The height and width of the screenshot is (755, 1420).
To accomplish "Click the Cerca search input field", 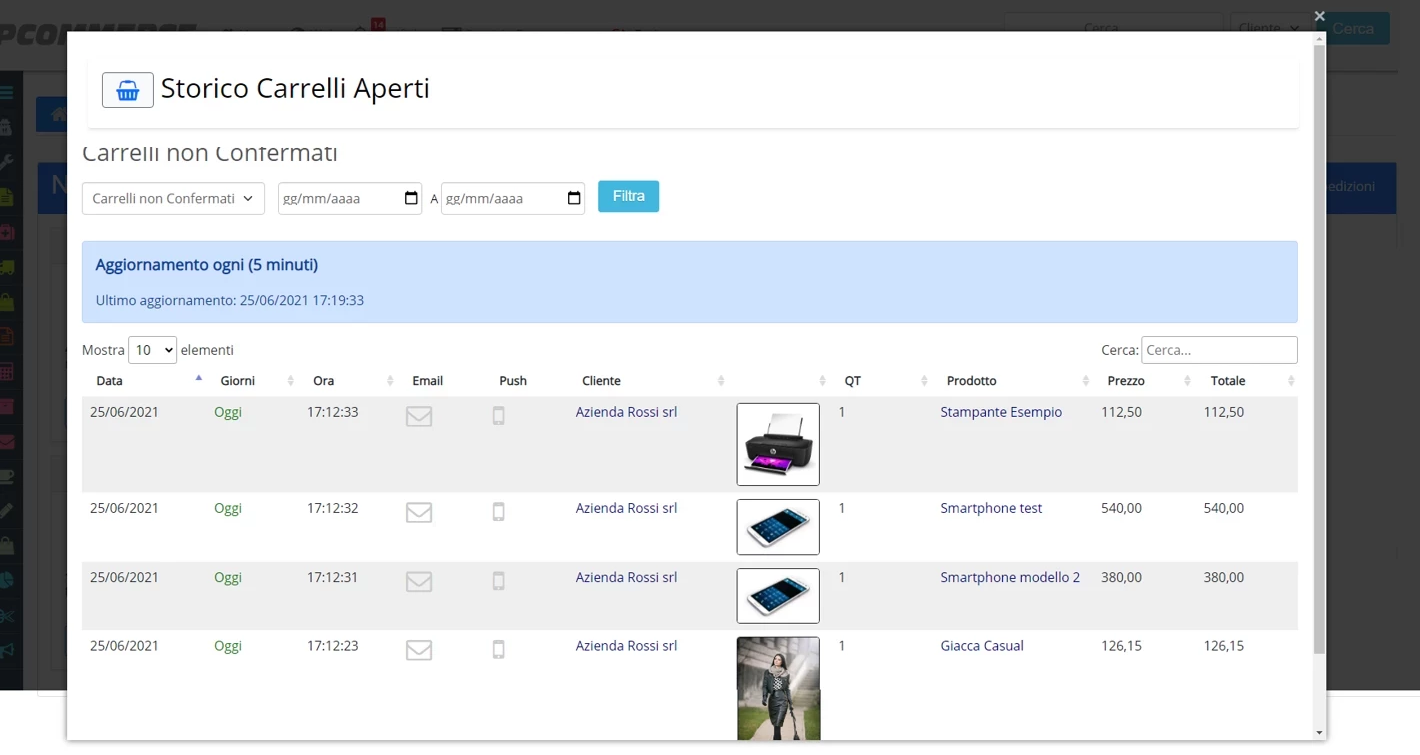I will pos(1219,350).
